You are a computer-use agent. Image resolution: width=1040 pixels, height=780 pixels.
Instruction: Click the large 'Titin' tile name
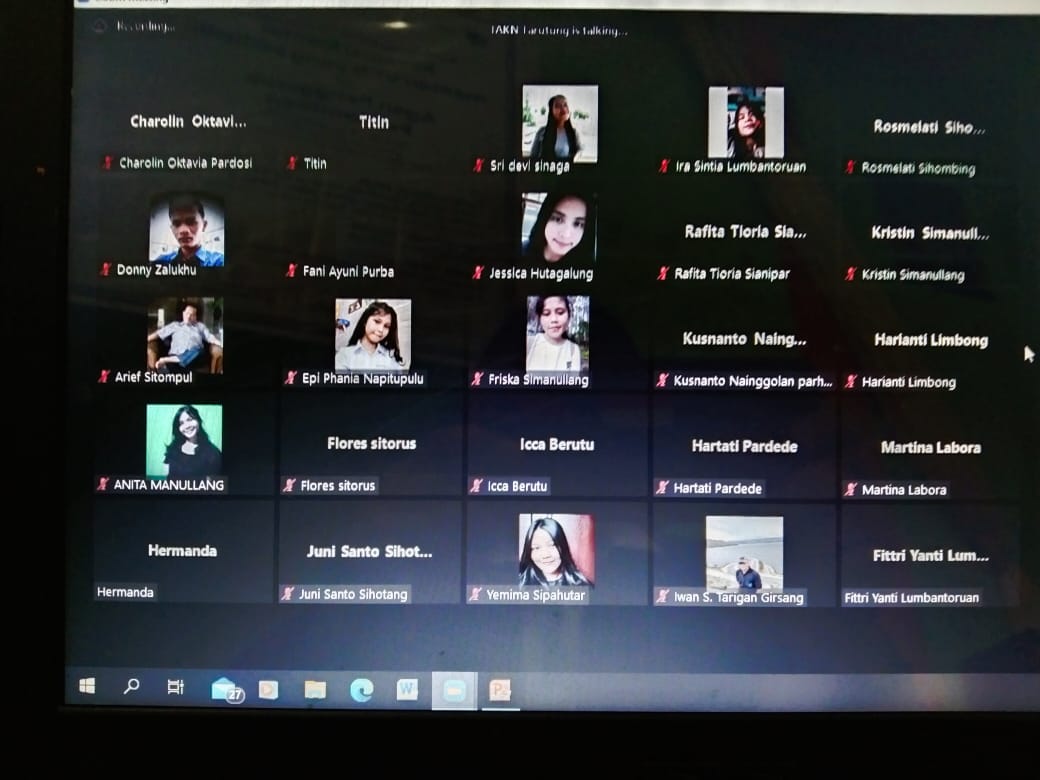374,122
